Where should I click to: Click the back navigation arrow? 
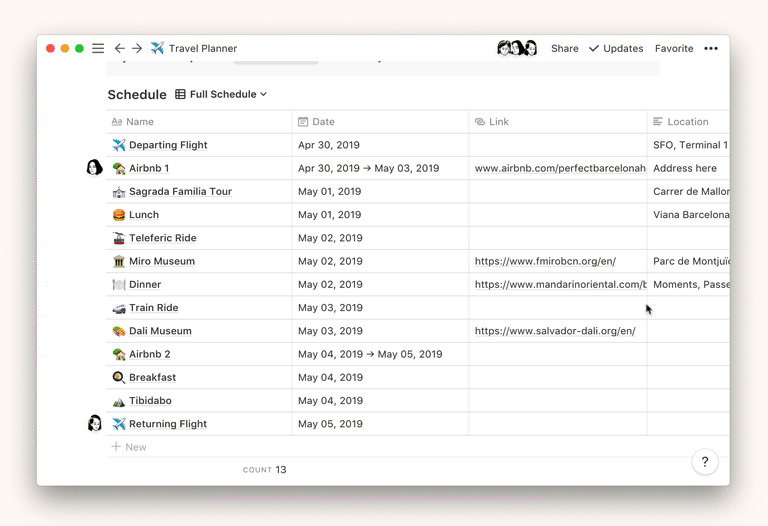pos(119,48)
